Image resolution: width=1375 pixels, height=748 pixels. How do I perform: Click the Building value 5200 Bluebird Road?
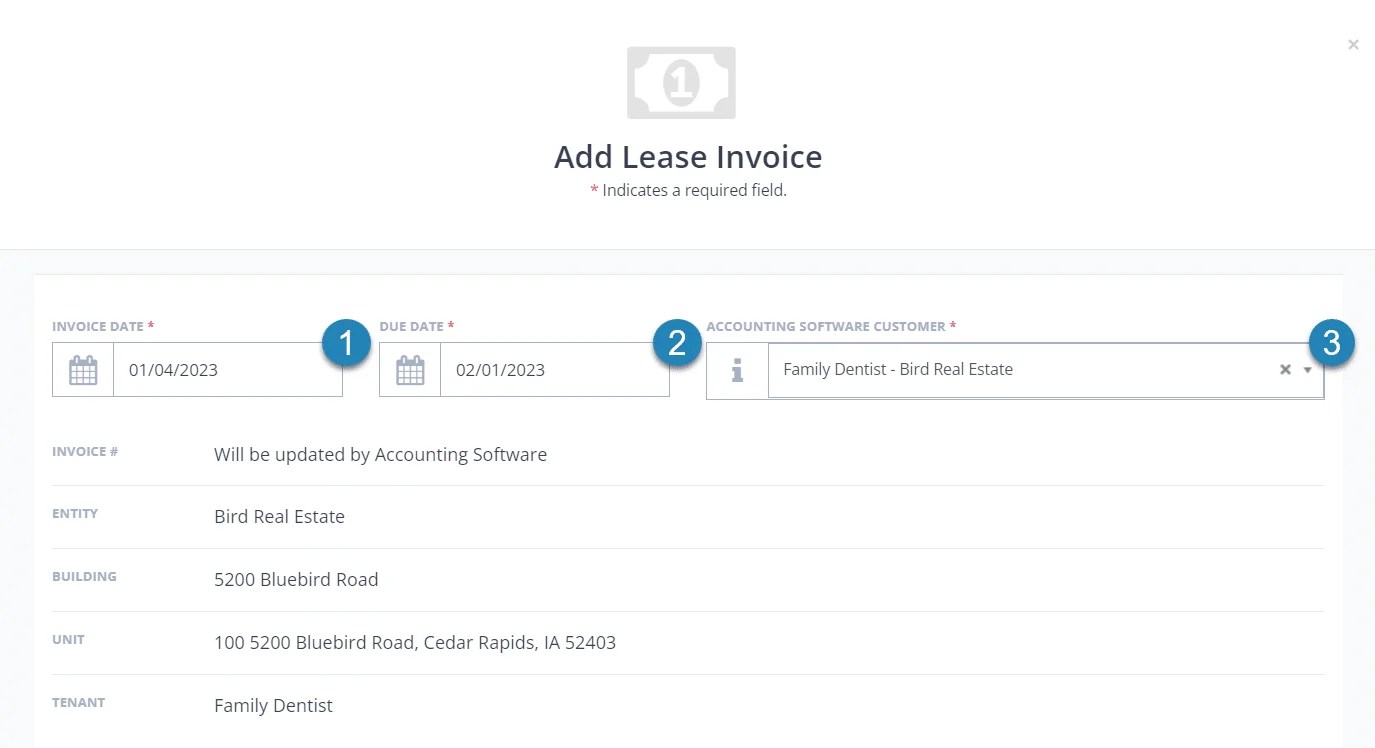click(296, 579)
